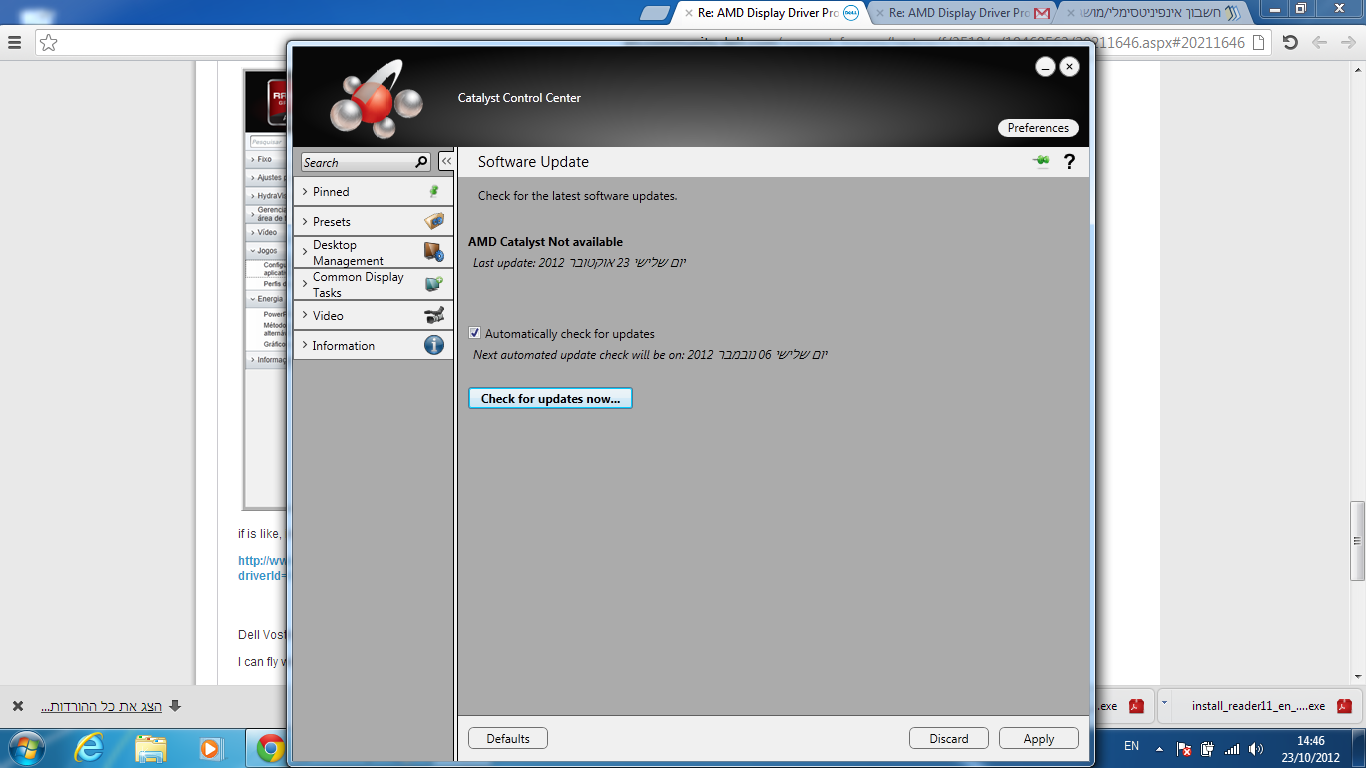1366x768 pixels.
Task: Click the Presets category icon
Action: point(433,221)
